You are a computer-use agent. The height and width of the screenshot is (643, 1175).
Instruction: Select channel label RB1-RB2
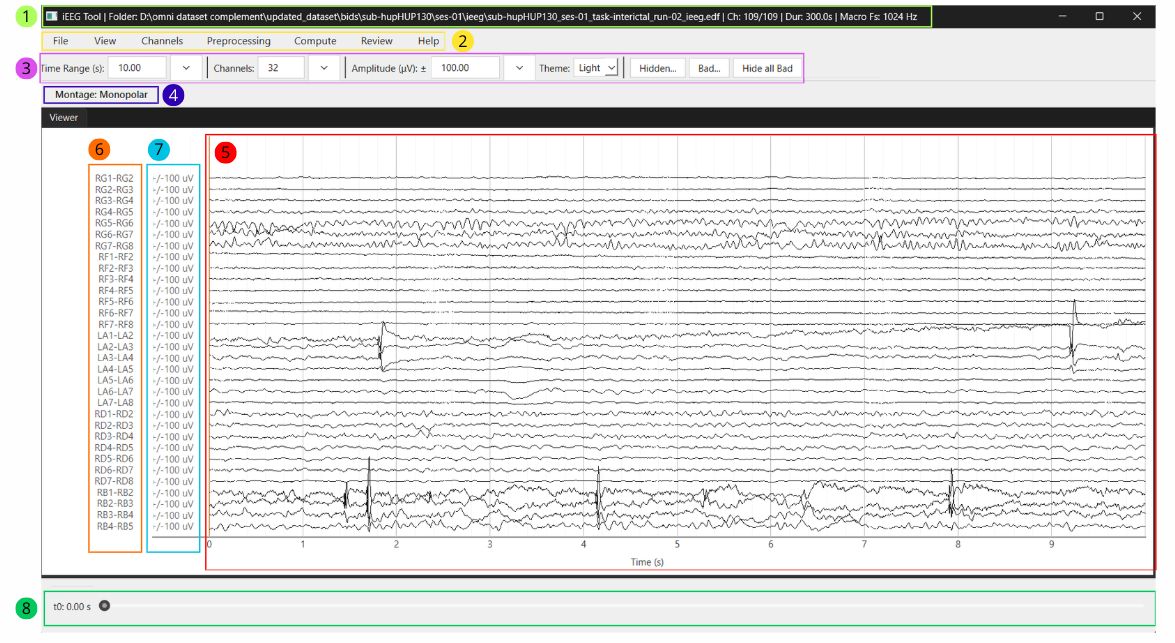coord(115,493)
